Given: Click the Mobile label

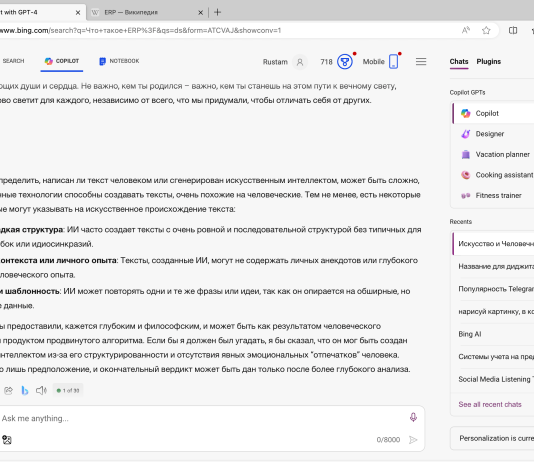Looking at the screenshot, I should coord(374,62).
